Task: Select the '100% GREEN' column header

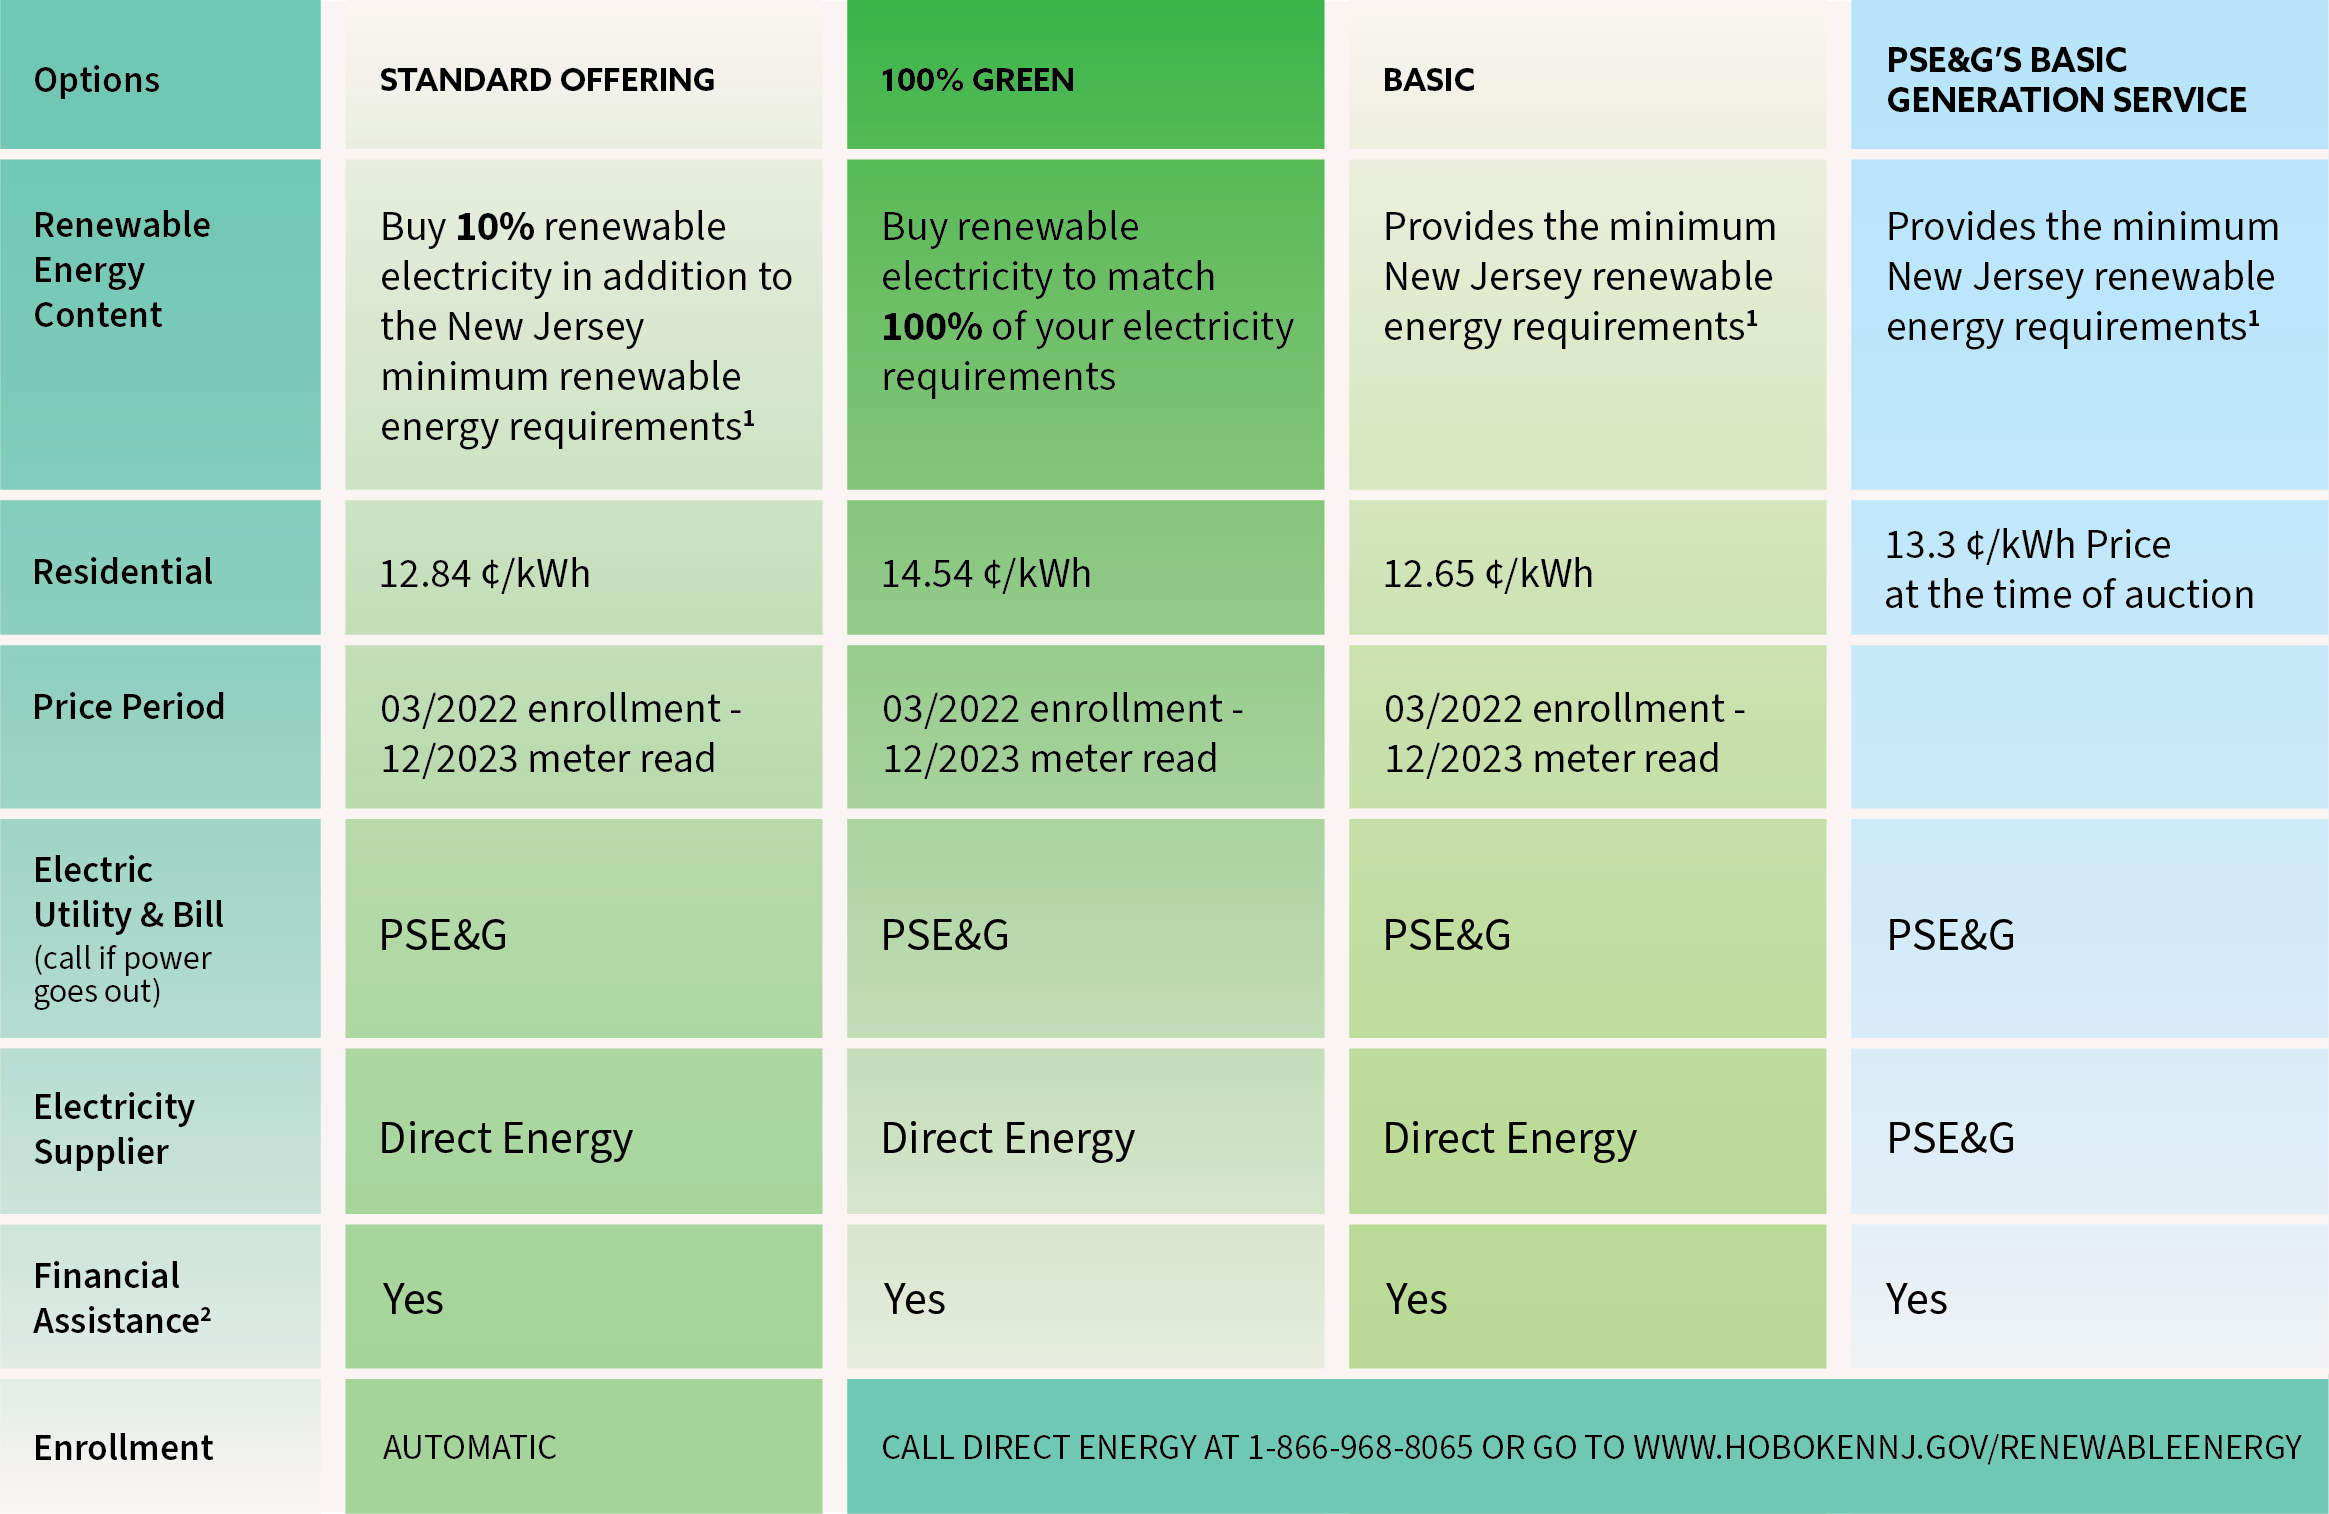Action: [1085, 75]
